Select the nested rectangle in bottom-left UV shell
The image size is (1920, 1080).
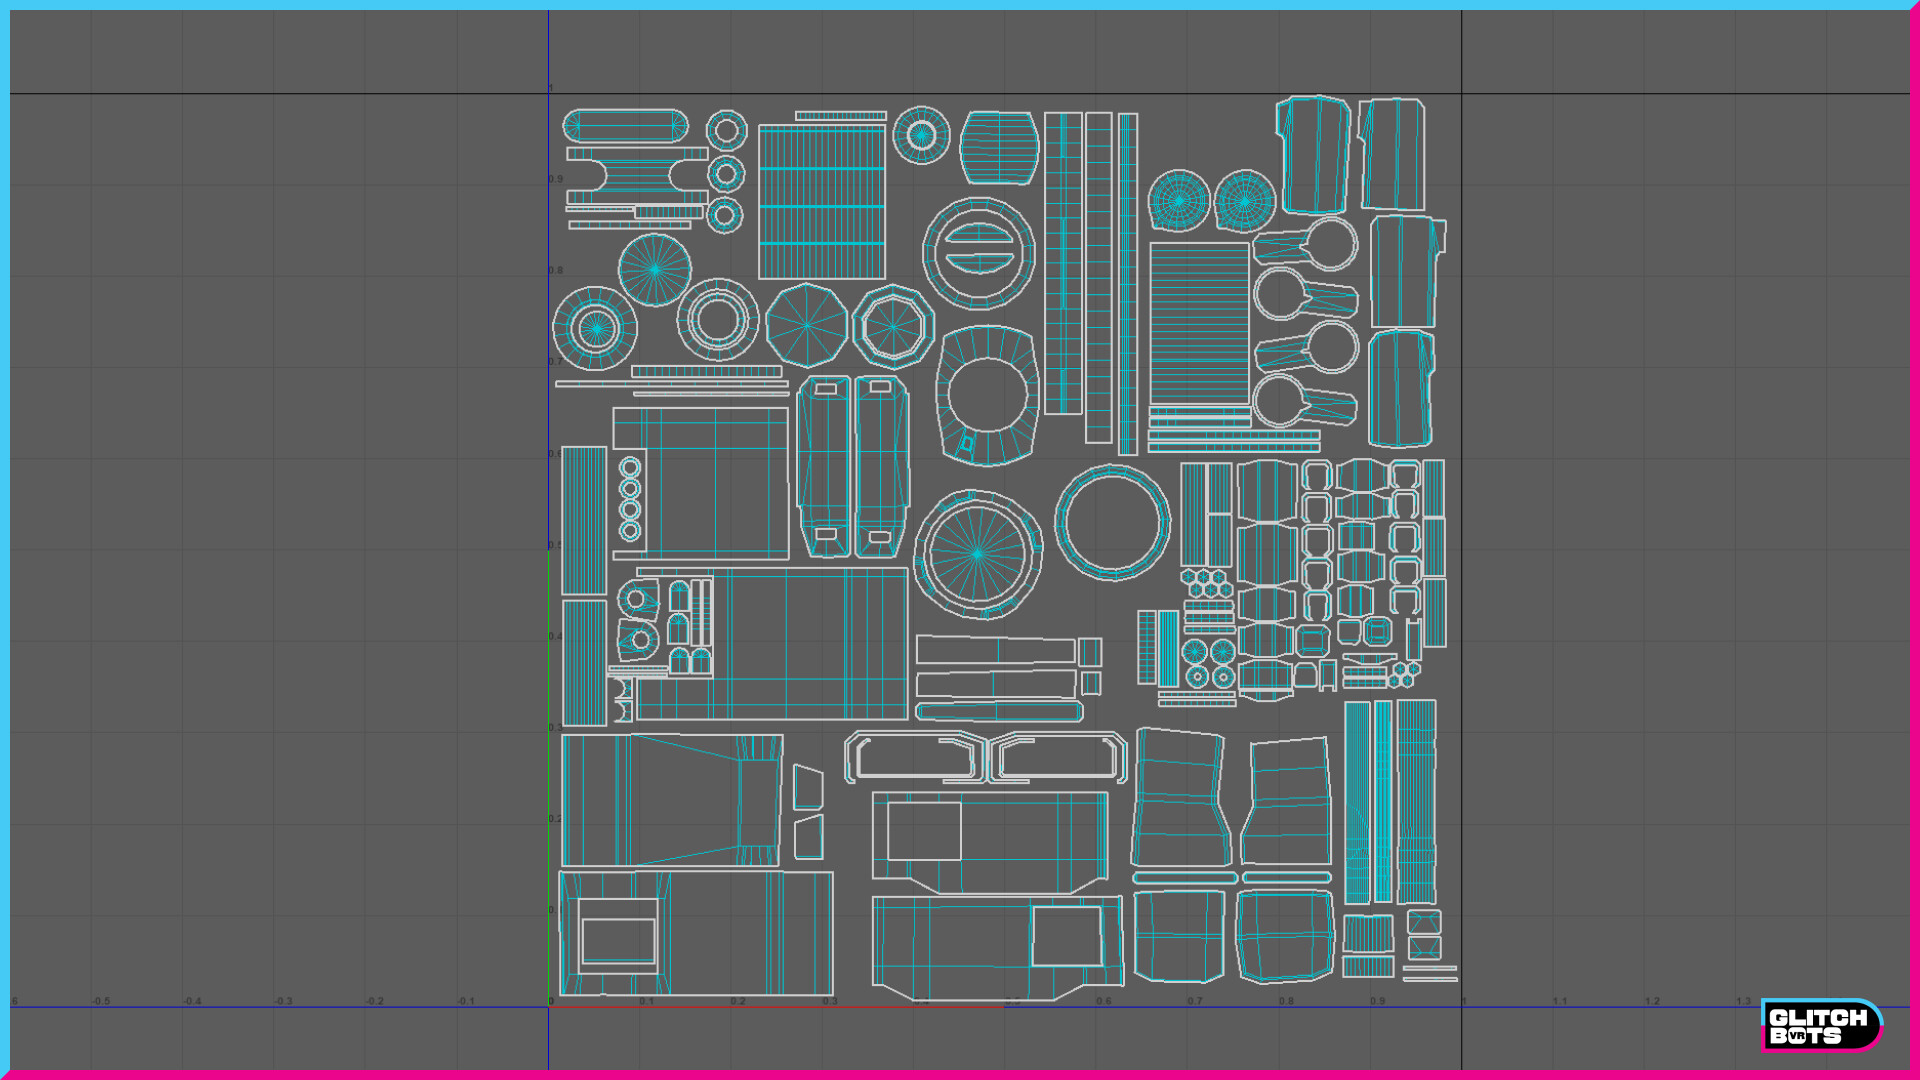point(618,938)
